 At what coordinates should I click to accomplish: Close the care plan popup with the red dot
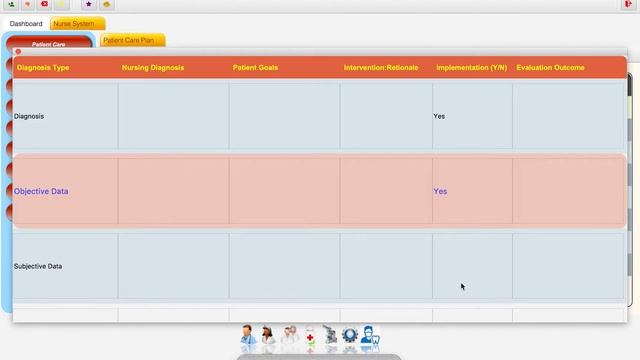(x=18, y=51)
